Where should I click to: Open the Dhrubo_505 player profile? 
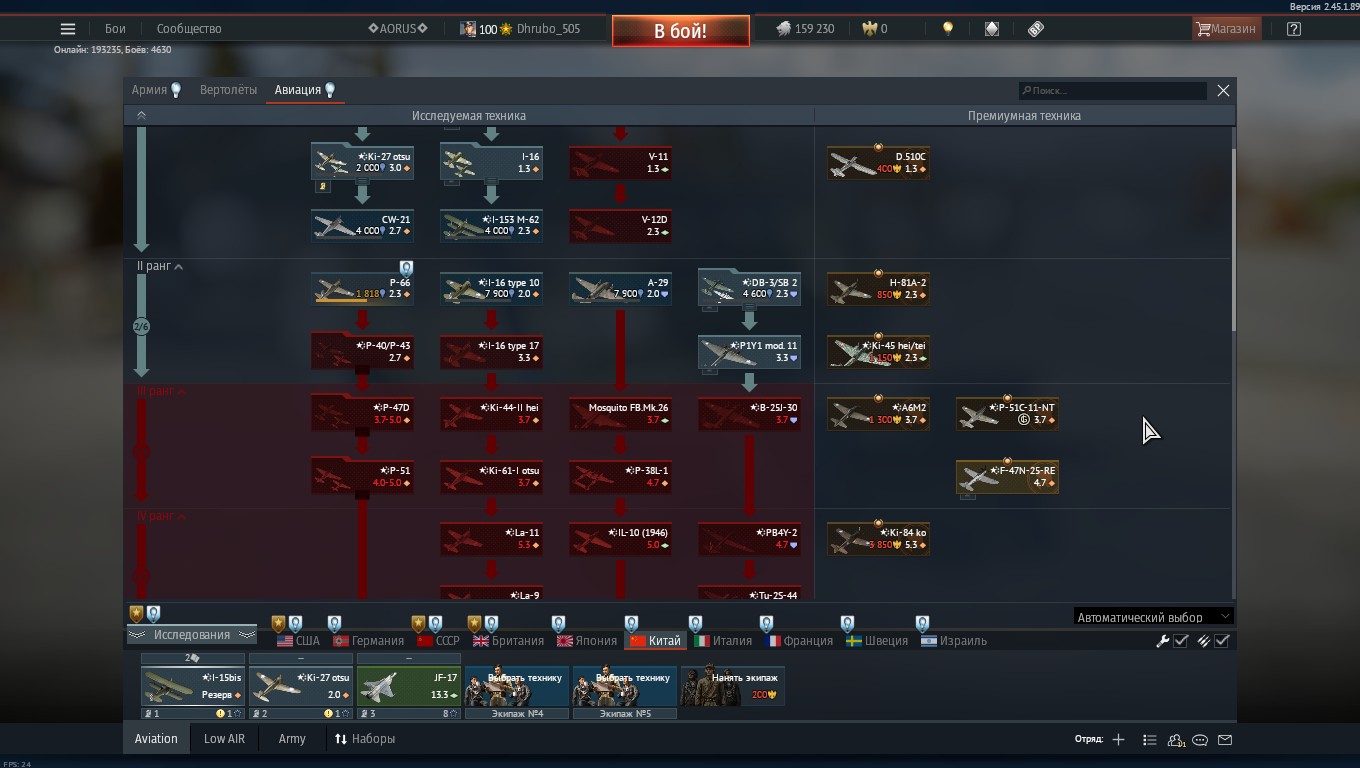pyautogui.click(x=548, y=29)
